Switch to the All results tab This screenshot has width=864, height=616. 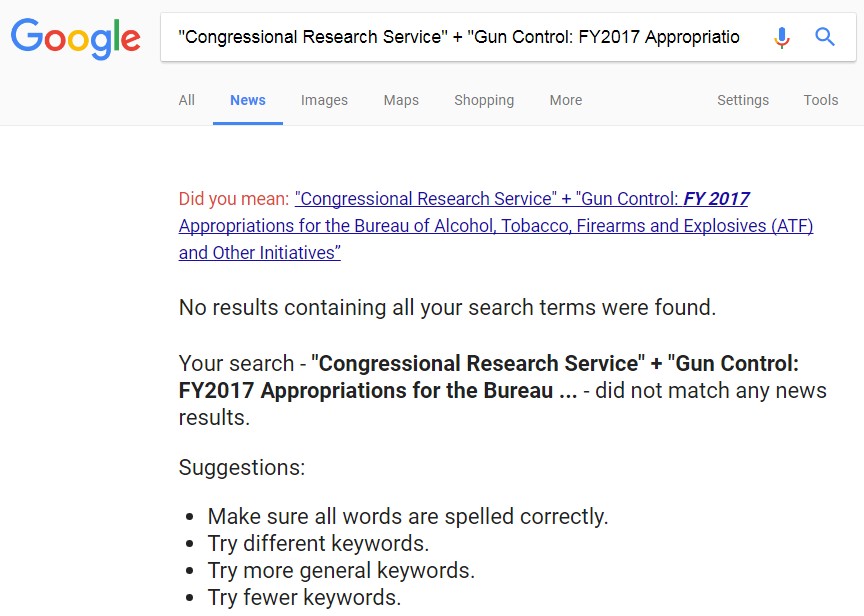coord(187,100)
